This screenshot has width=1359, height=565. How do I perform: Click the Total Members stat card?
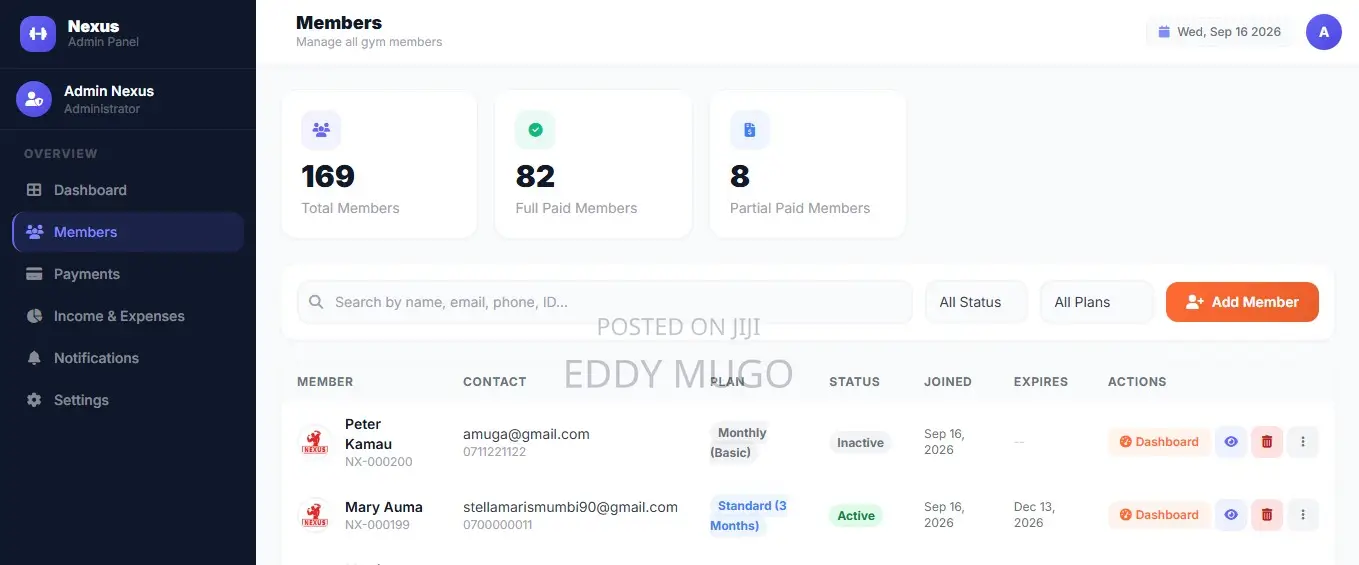pyautogui.click(x=379, y=164)
